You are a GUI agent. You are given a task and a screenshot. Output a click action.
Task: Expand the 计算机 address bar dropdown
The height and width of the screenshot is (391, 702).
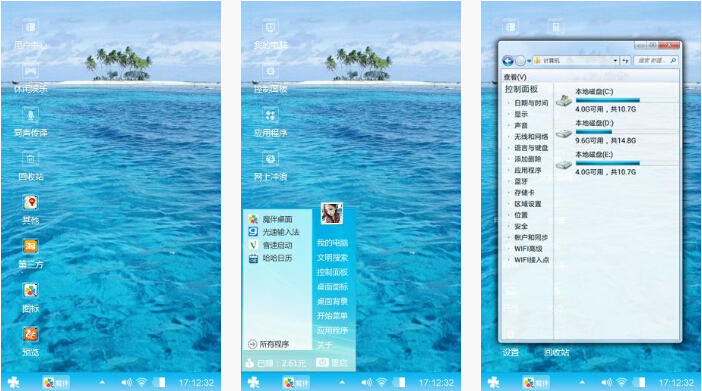click(616, 60)
